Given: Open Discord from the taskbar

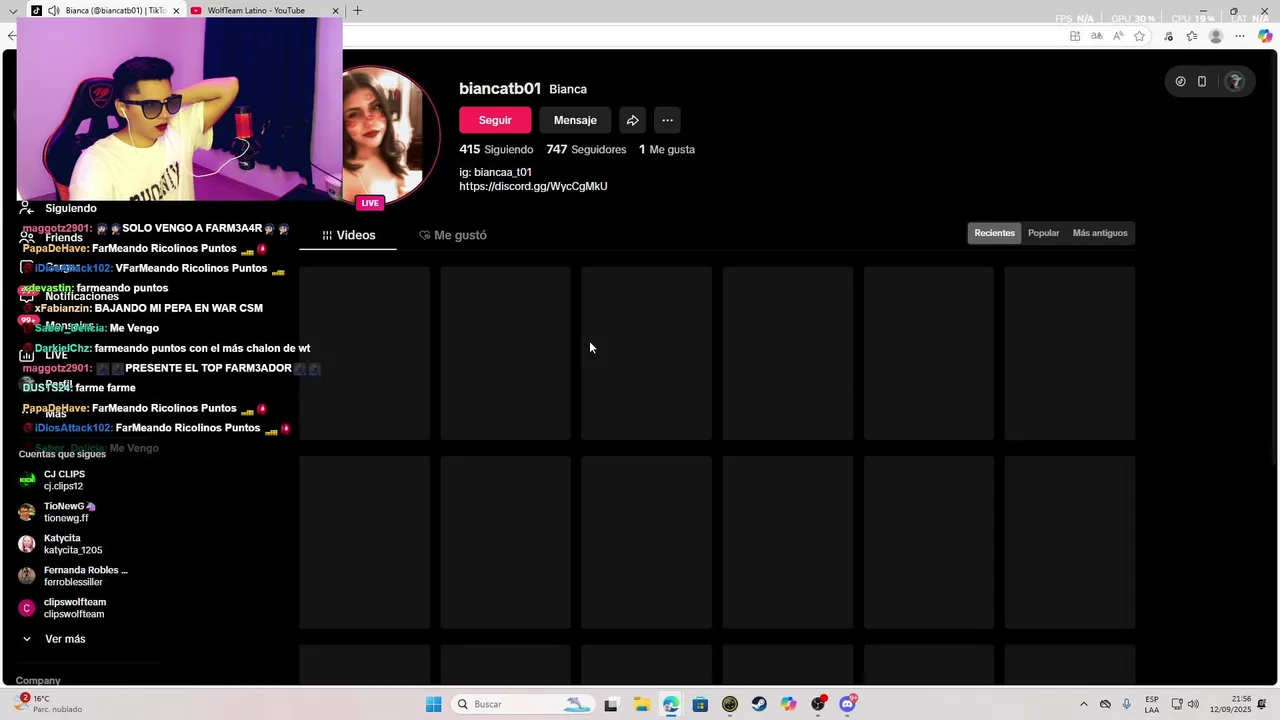Looking at the screenshot, I should 848,704.
